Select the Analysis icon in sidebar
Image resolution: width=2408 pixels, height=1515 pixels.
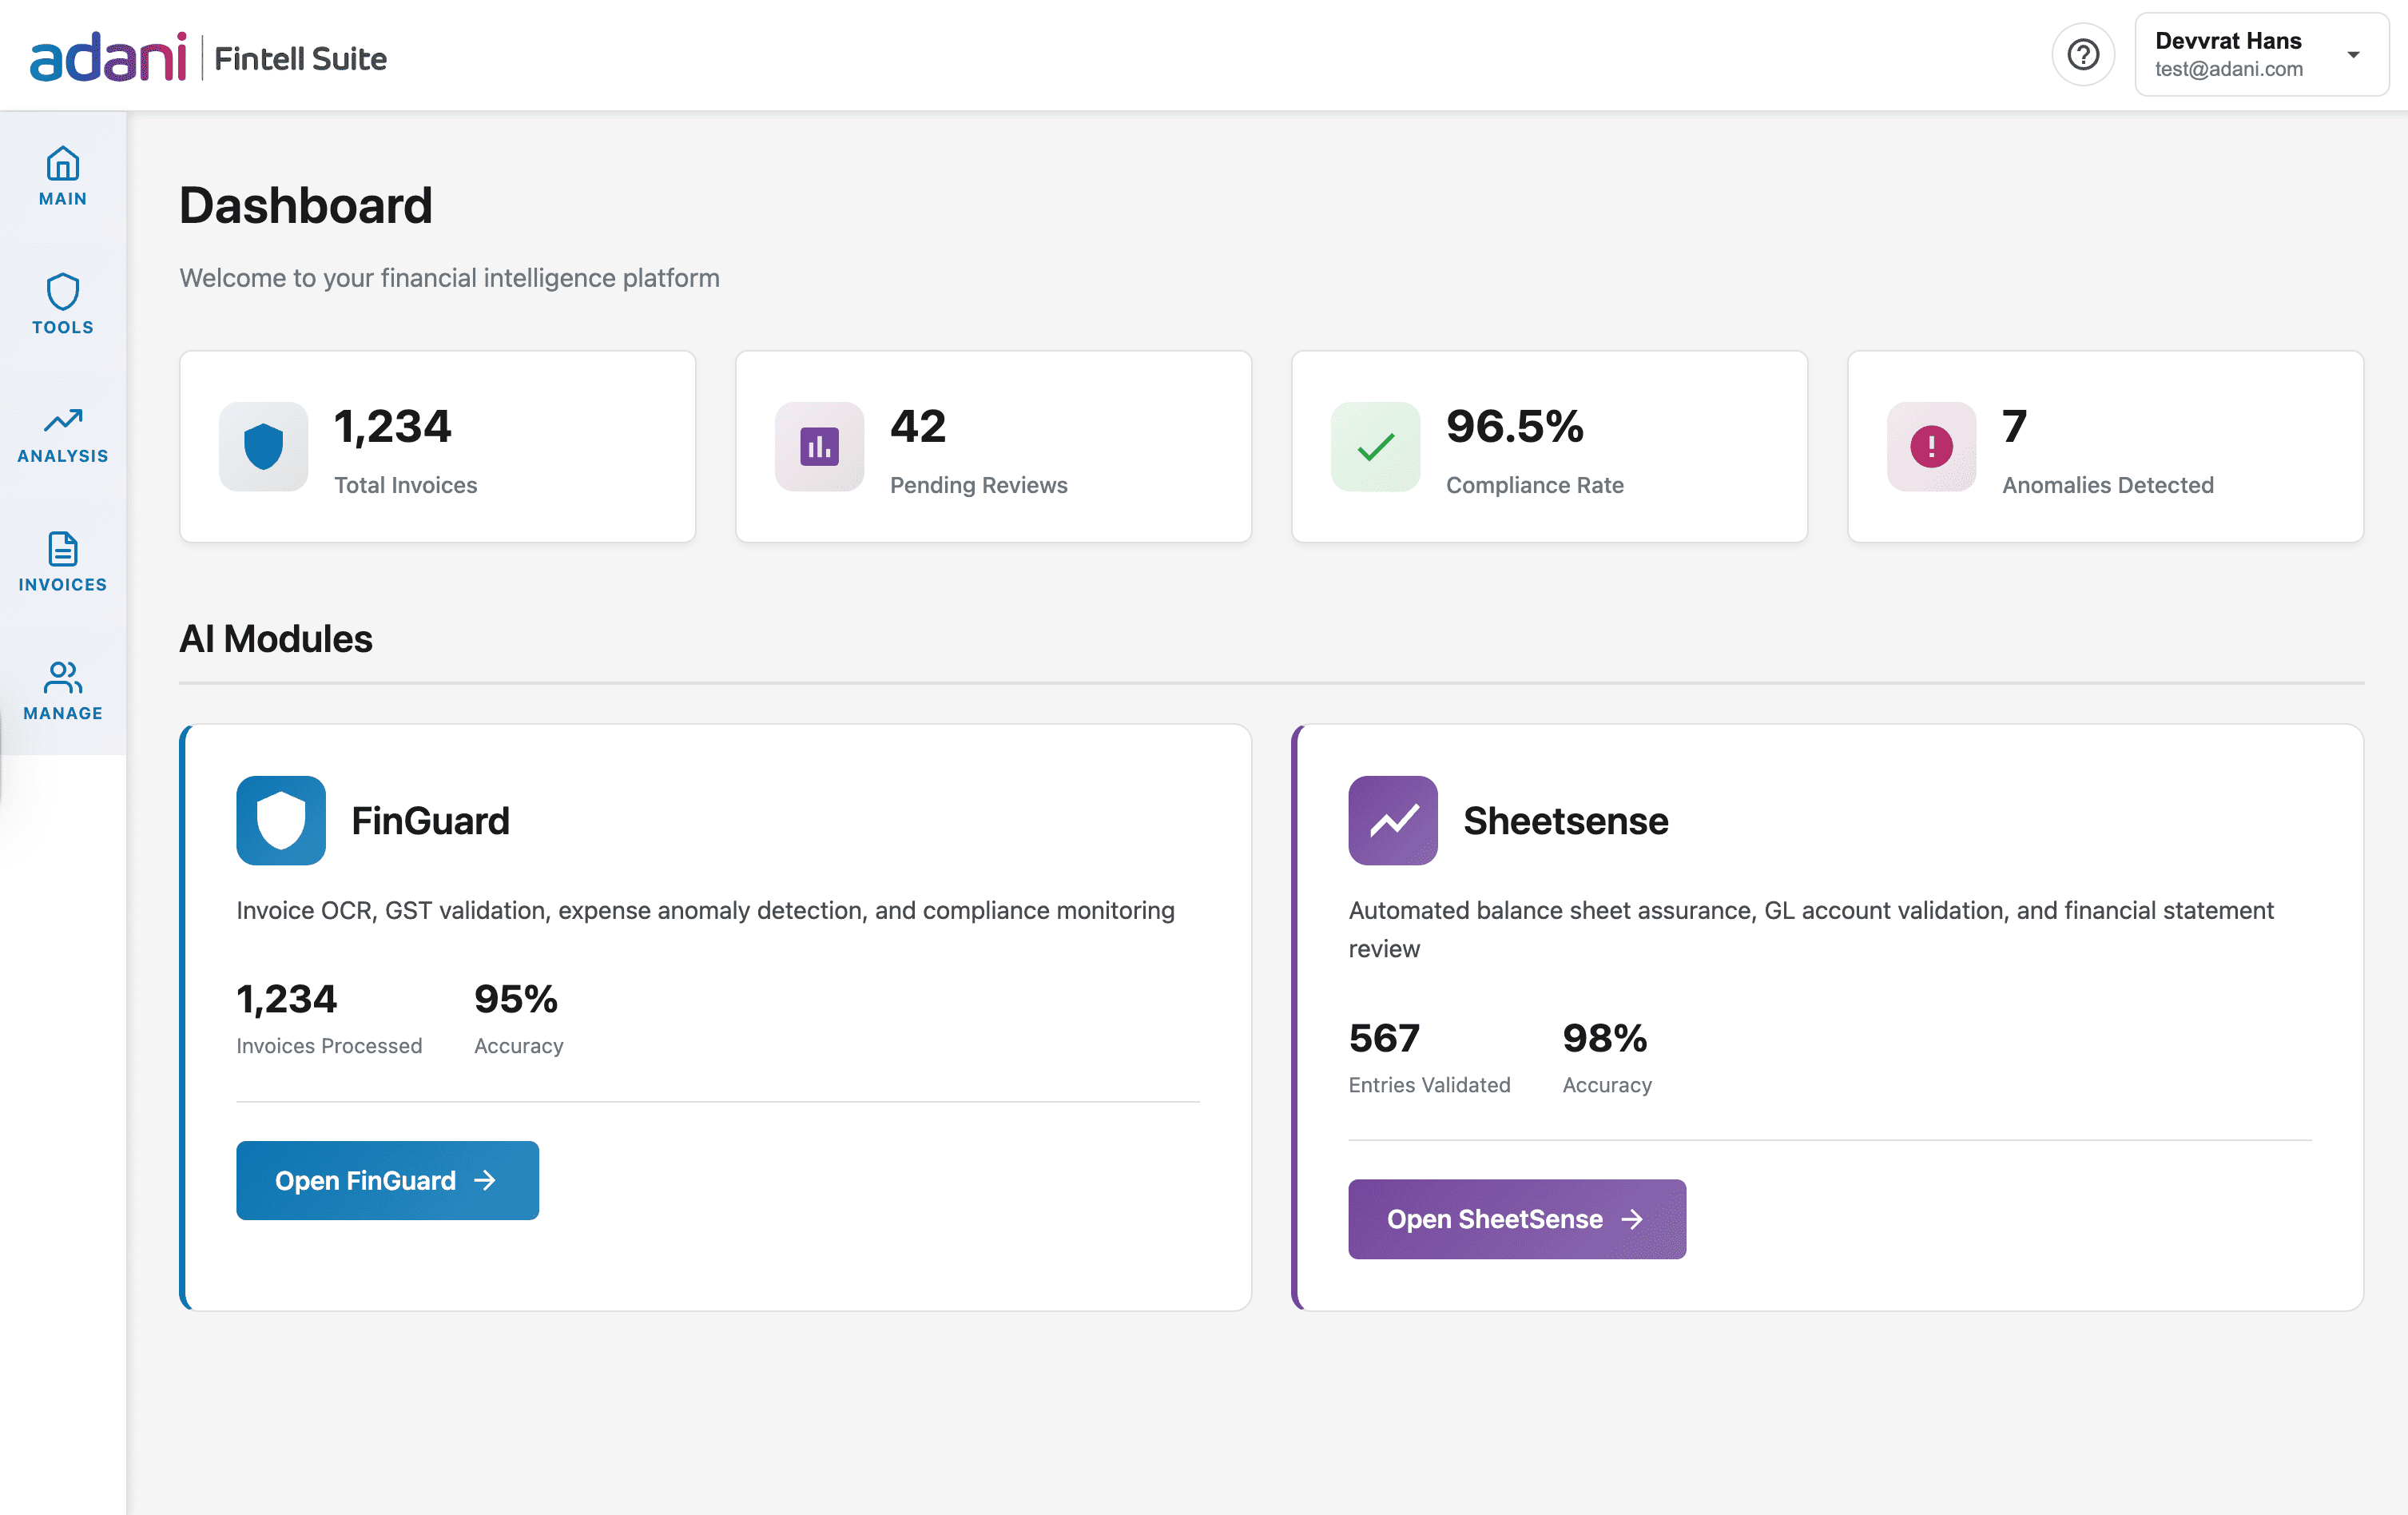[x=62, y=424]
